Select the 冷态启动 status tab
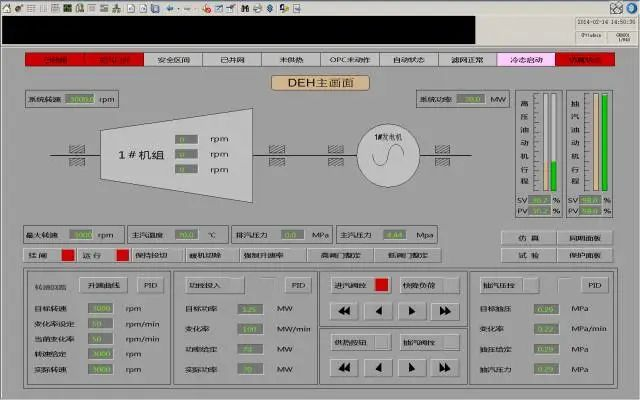Viewport: 640px width, 400px height. click(x=526, y=60)
